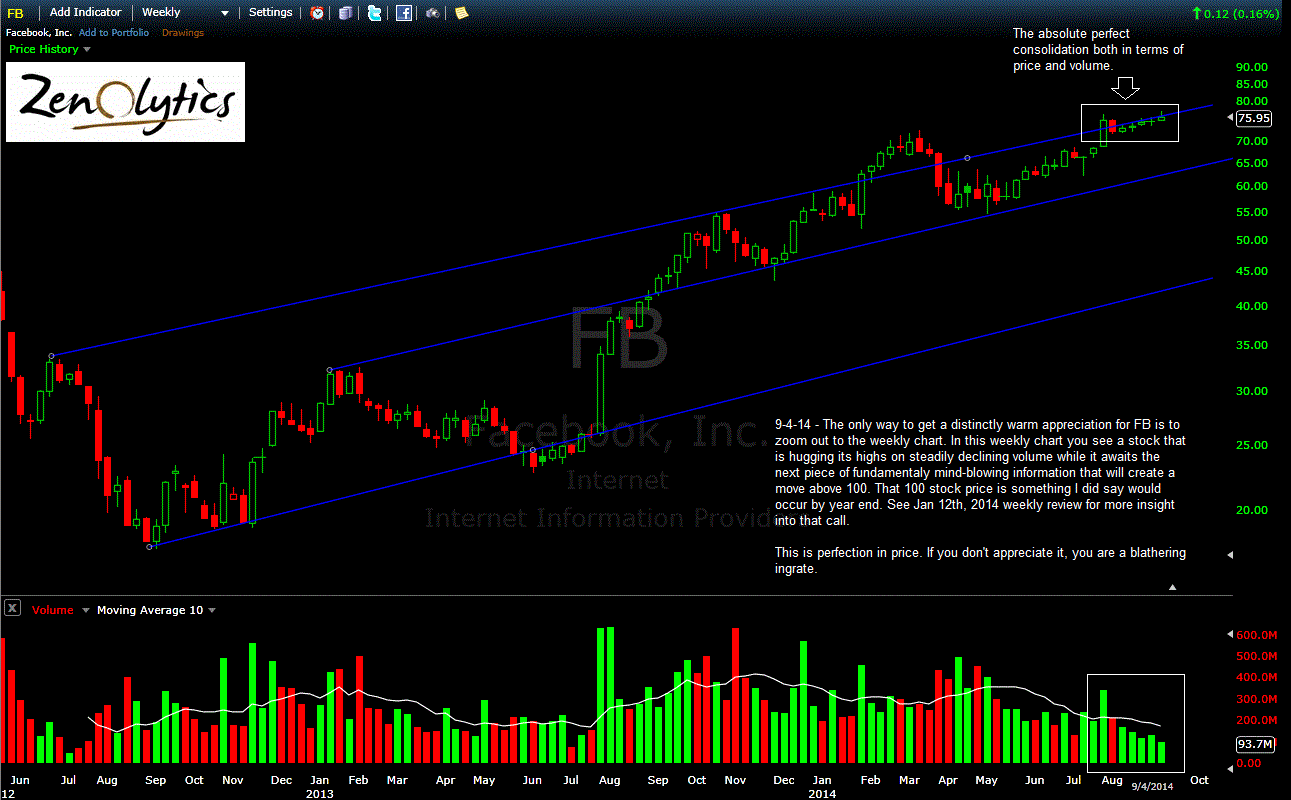The image size is (1291, 800).
Task: Click Add Indicator in the toolbar
Action: tap(85, 13)
